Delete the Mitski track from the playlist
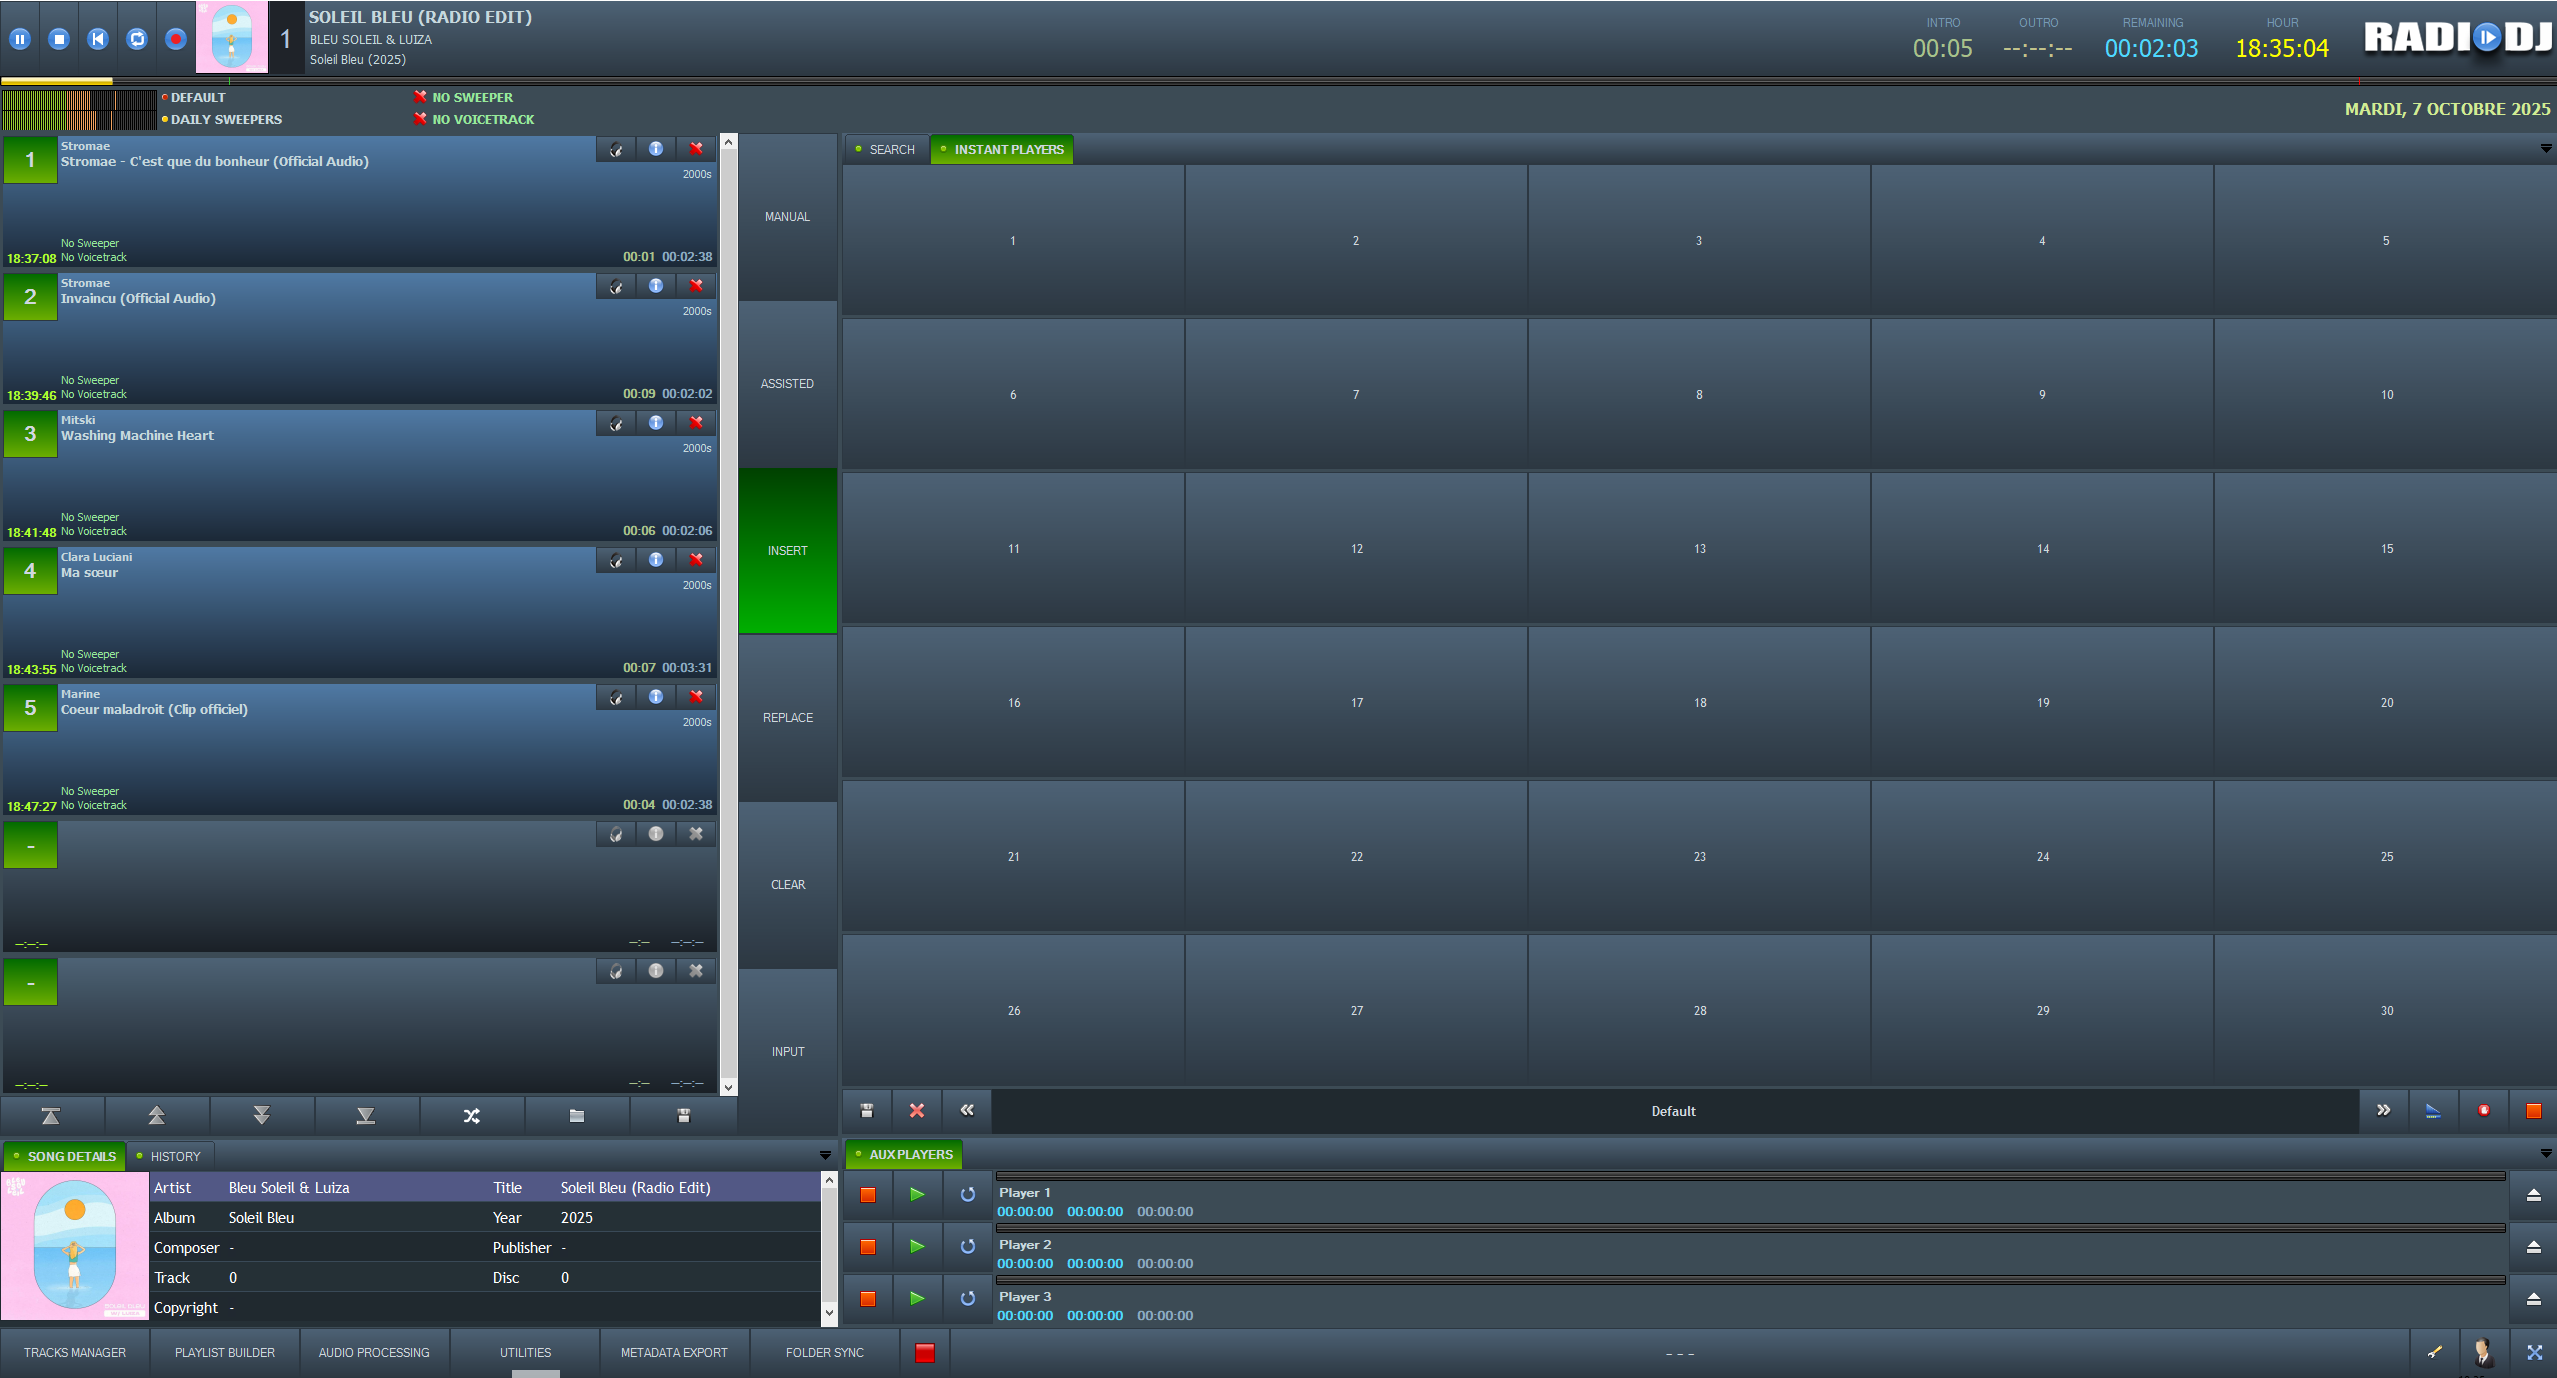 click(696, 423)
